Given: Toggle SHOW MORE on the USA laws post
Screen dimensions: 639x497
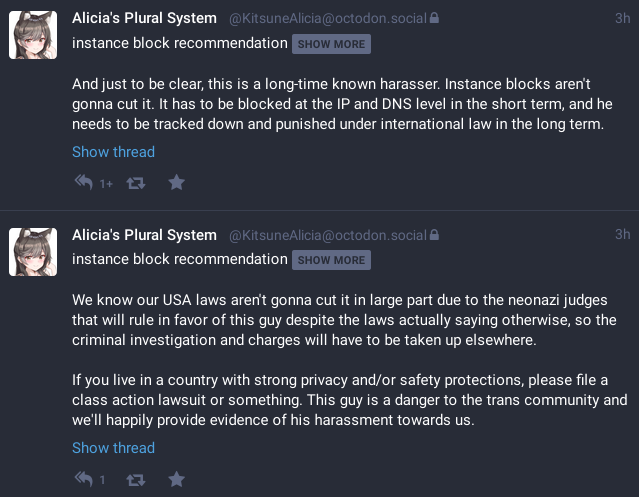Looking at the screenshot, I should pos(331,261).
